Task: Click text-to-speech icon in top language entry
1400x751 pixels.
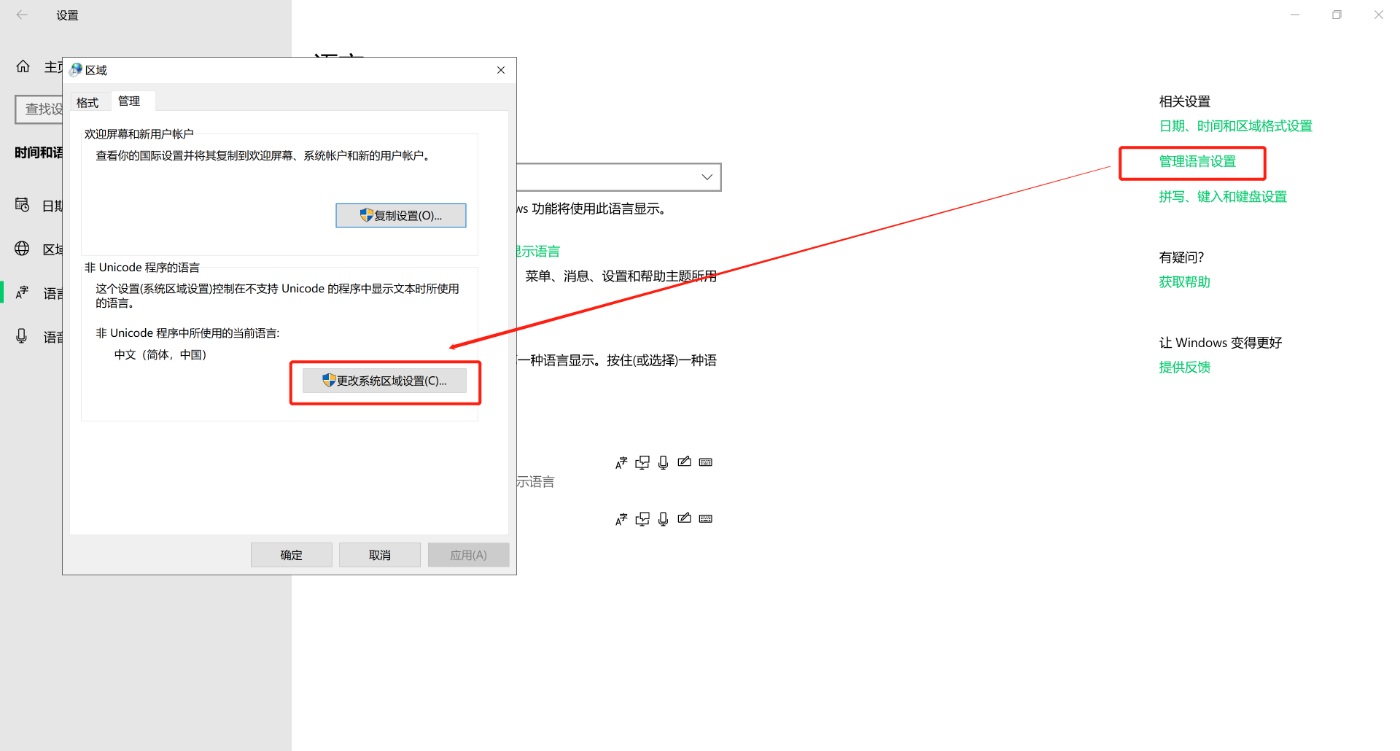Action: pyautogui.click(x=643, y=462)
